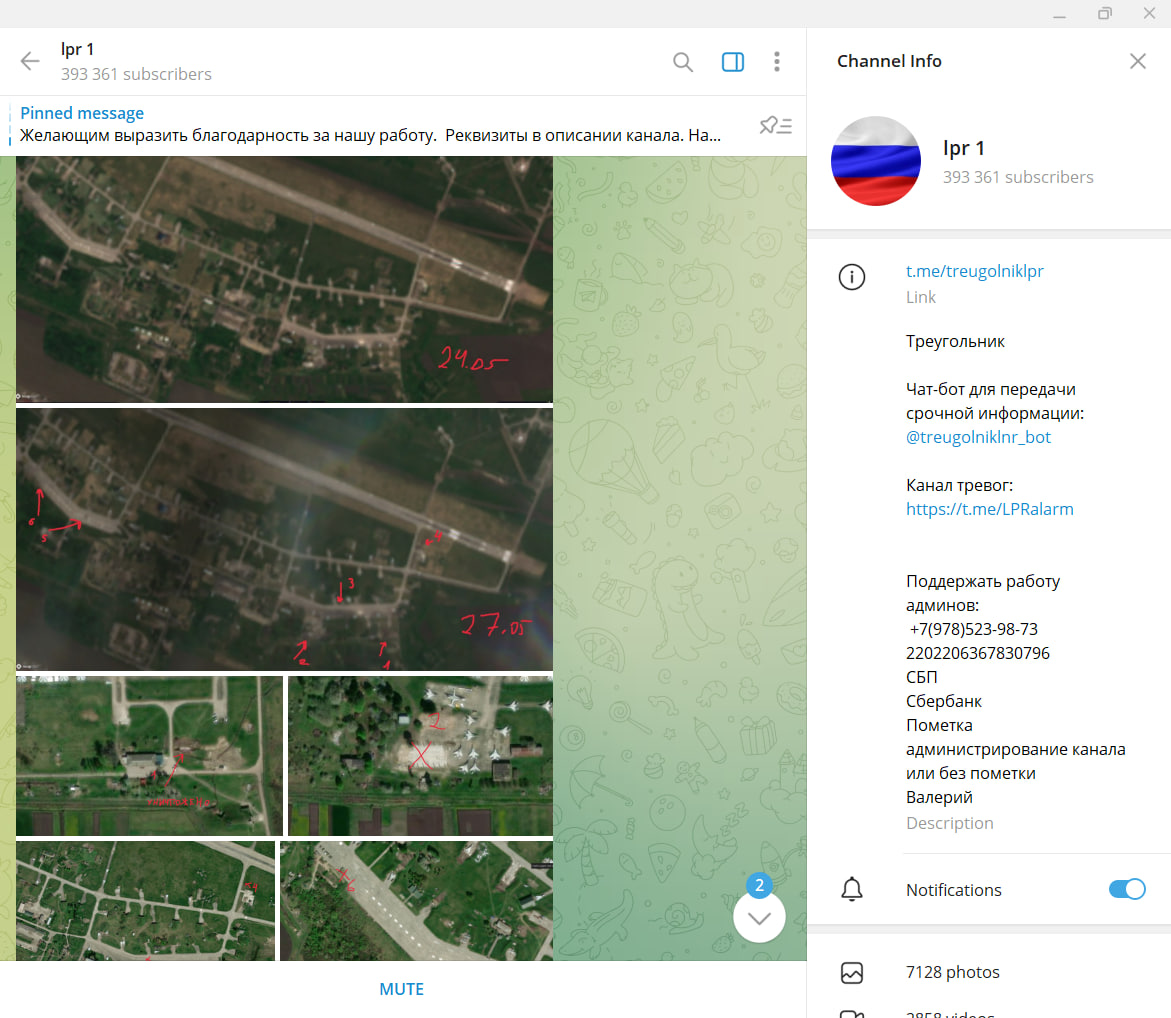The width and height of the screenshot is (1171, 1018).
Task: Click the pinned messages list icon
Action: point(775,126)
